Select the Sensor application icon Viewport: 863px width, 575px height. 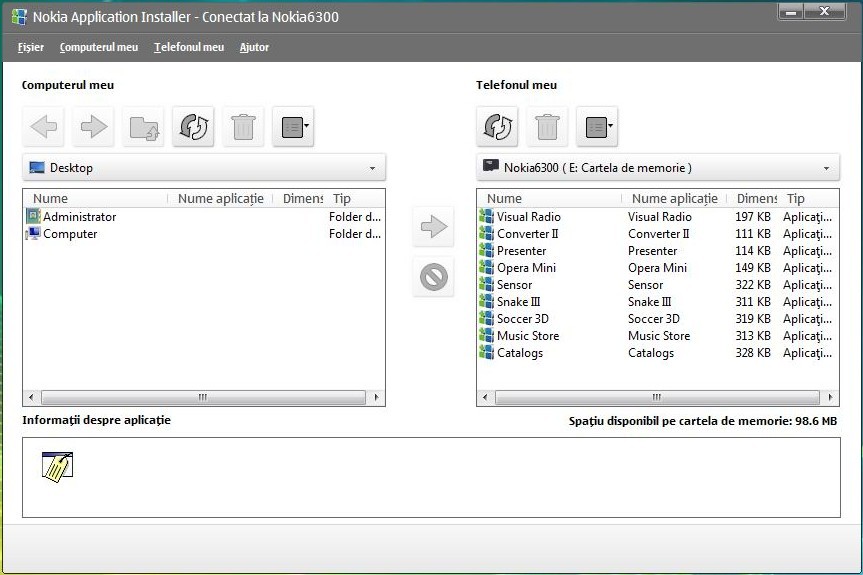[486, 284]
